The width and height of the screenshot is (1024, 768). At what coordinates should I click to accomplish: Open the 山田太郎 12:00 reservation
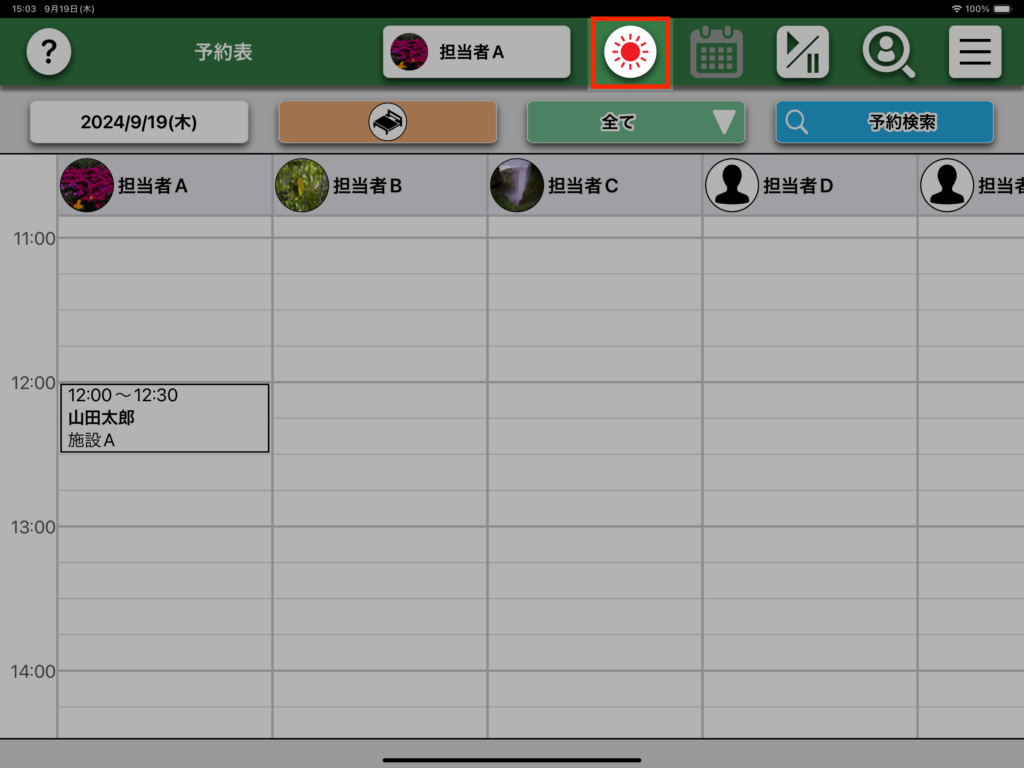164,417
